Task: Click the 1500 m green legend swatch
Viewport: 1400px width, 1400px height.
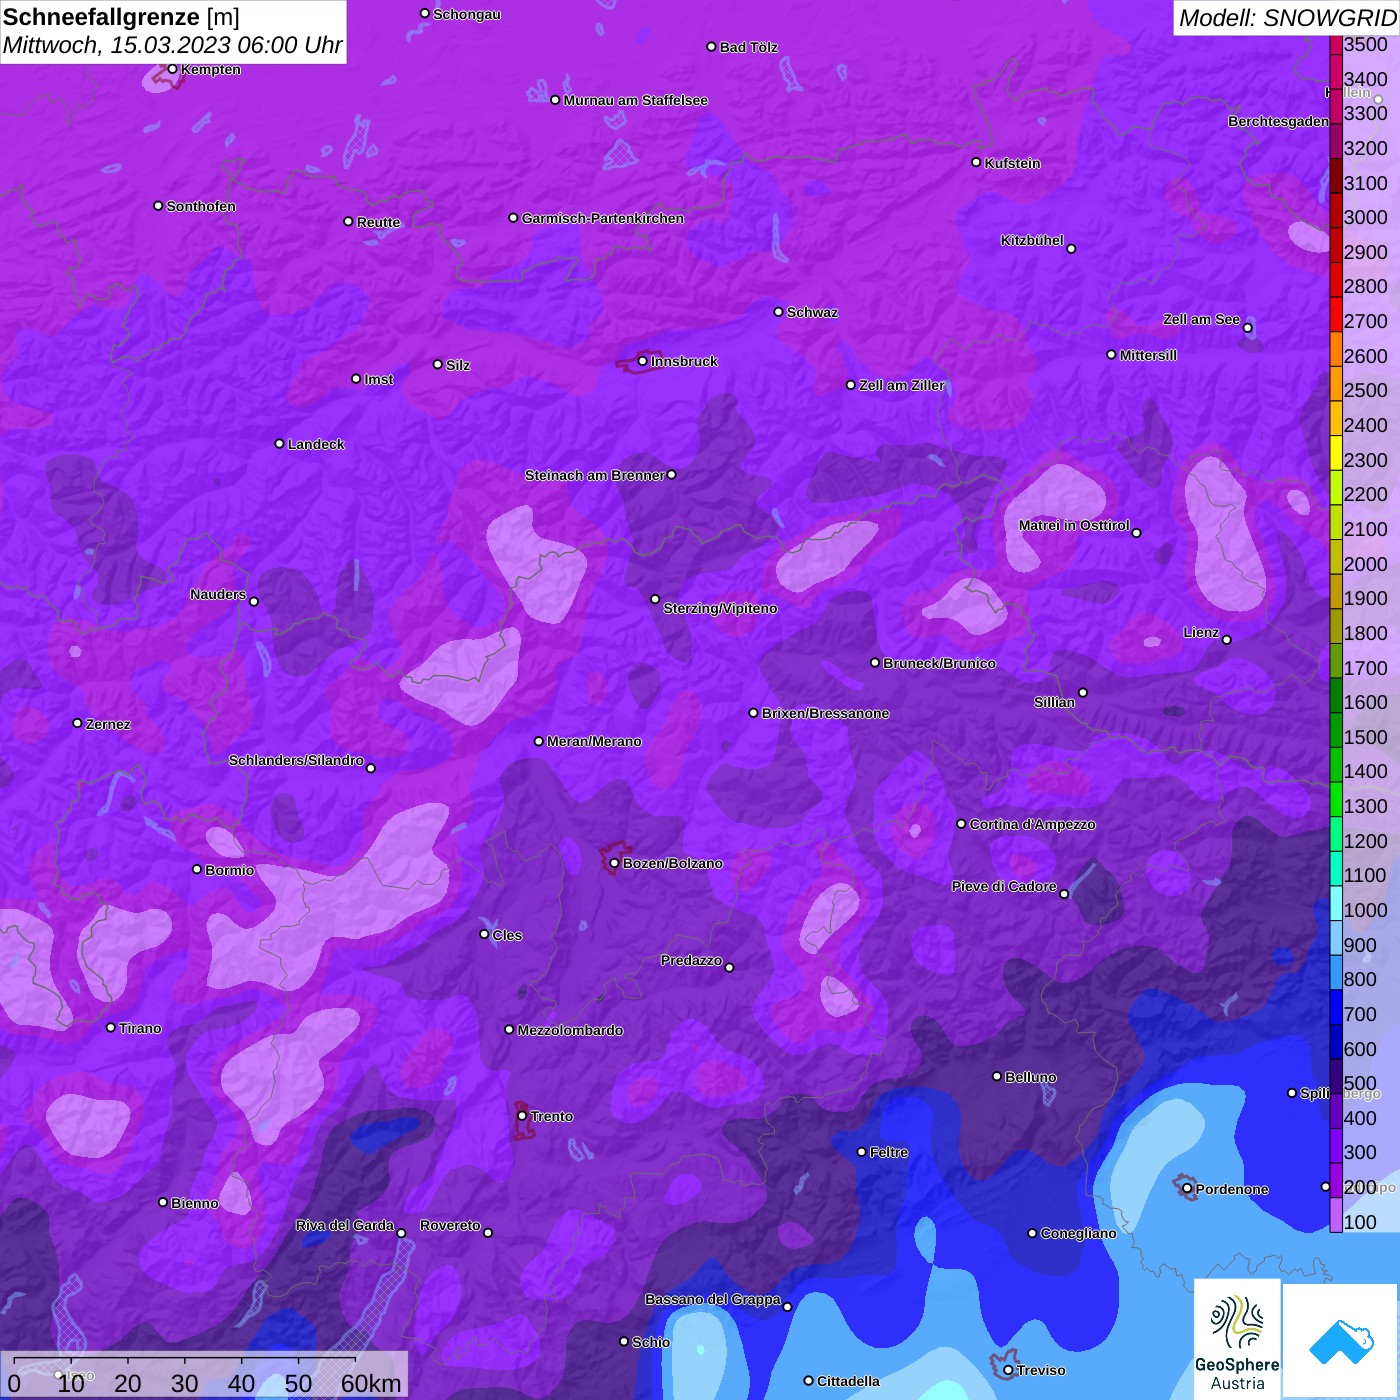Action: (1336, 729)
